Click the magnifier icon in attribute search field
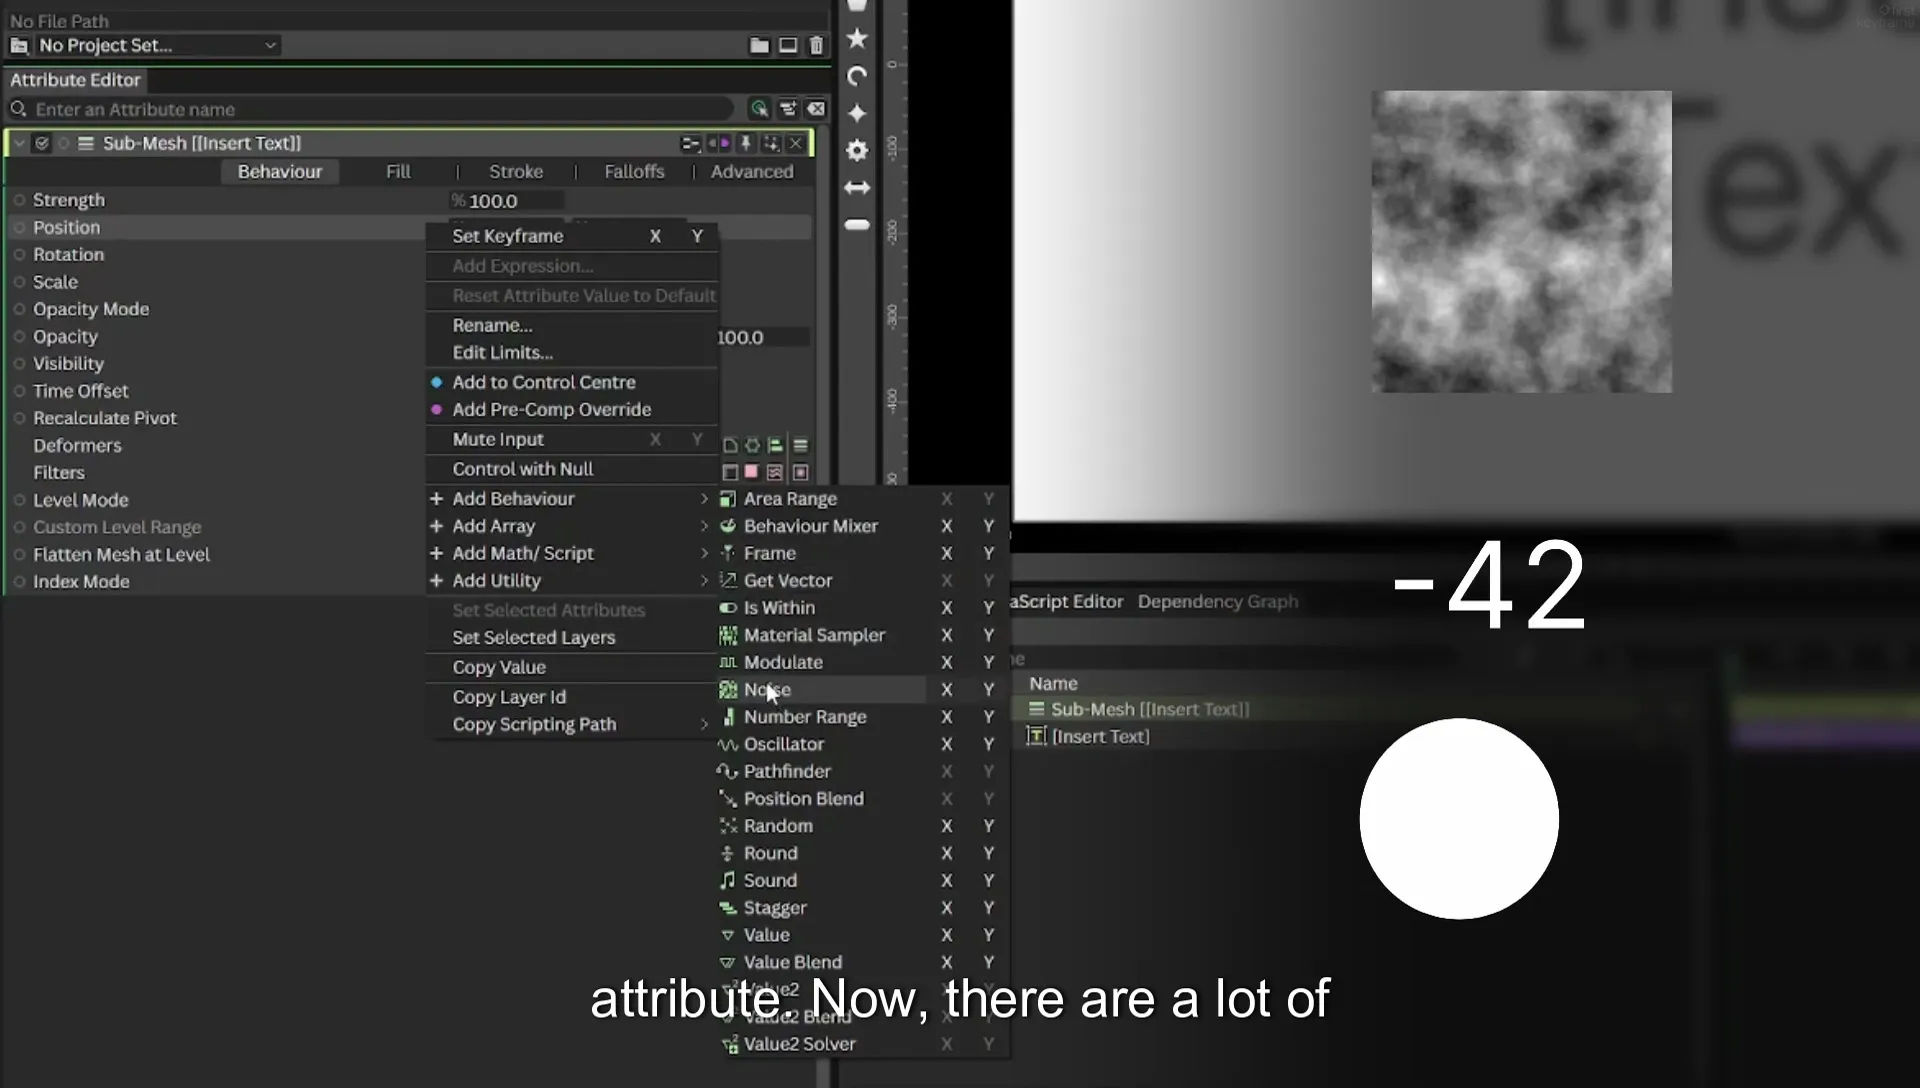 (x=18, y=109)
